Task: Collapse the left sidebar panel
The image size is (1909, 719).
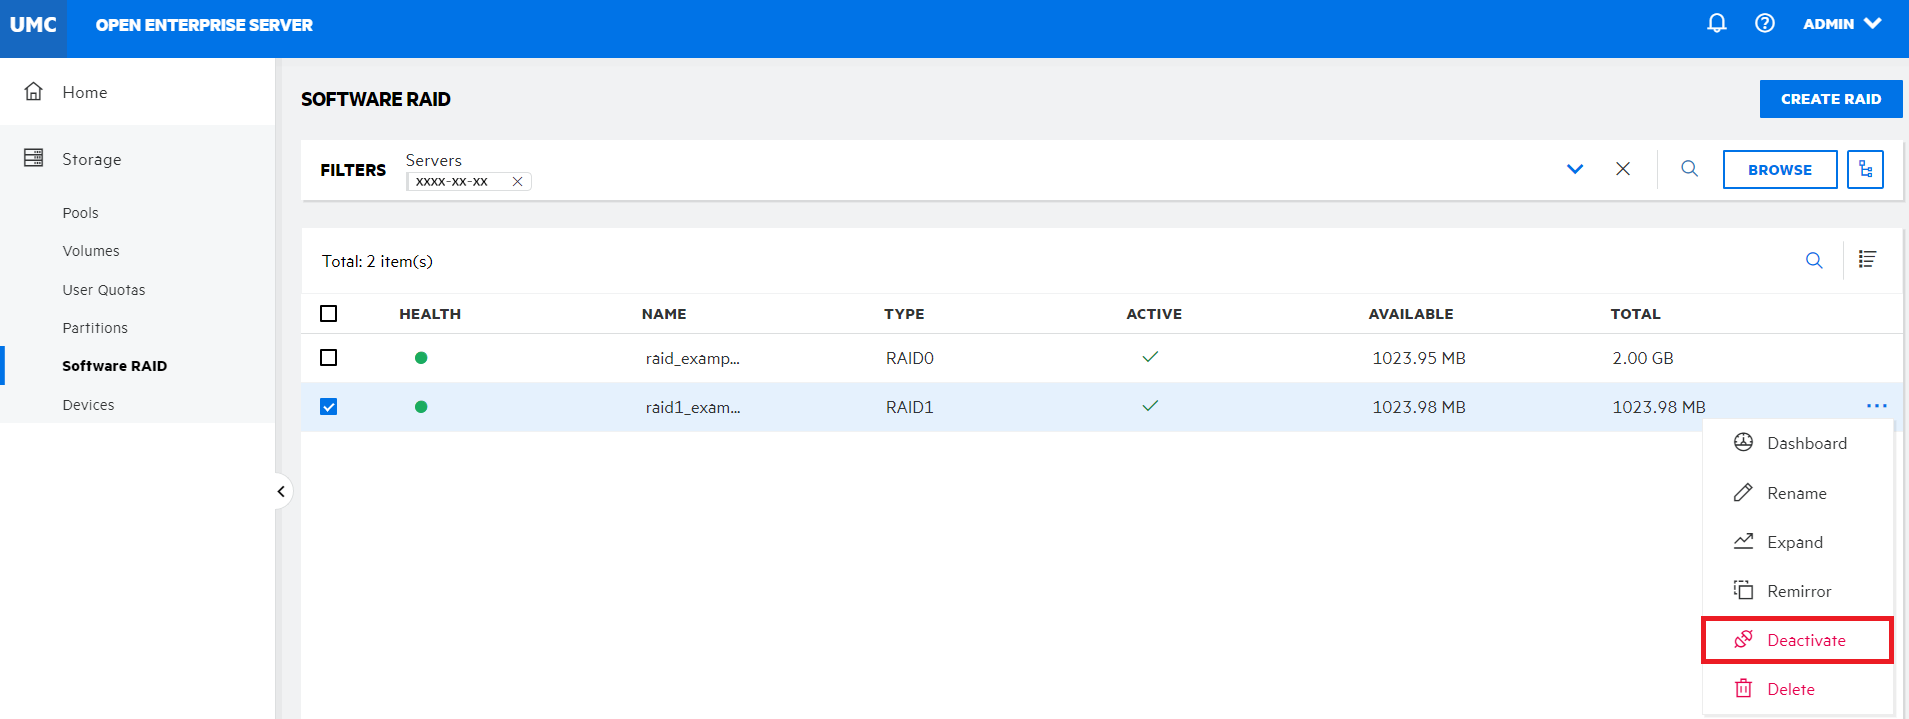Action: click(281, 491)
